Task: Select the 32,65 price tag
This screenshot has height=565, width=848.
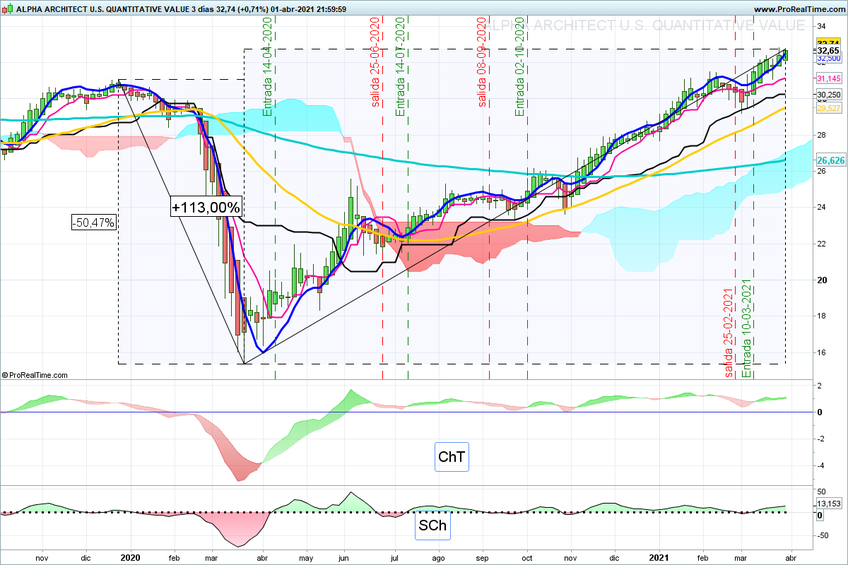Action: (828, 51)
